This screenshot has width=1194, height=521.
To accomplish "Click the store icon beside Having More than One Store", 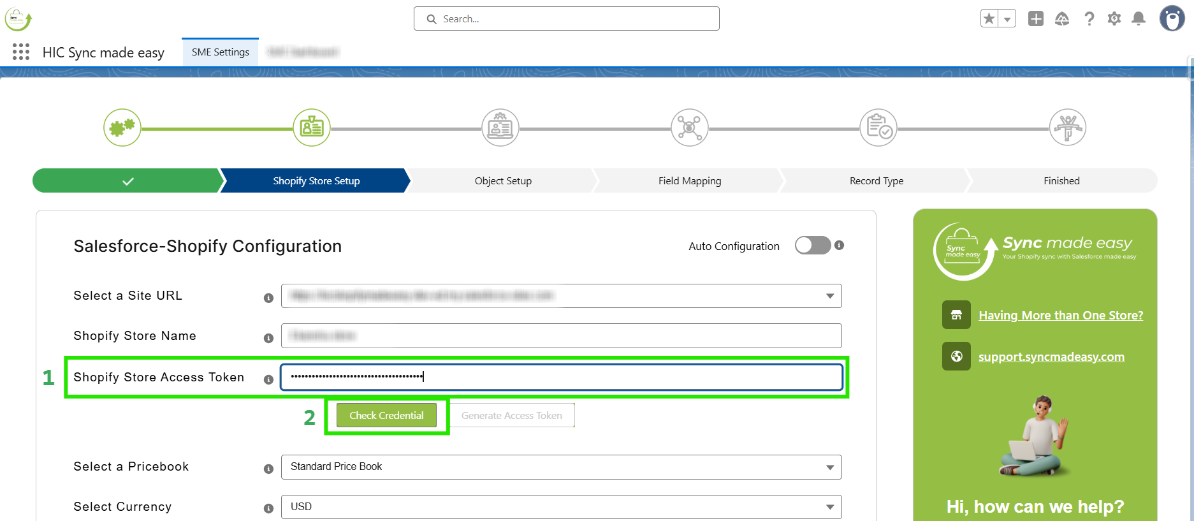I will coord(956,315).
